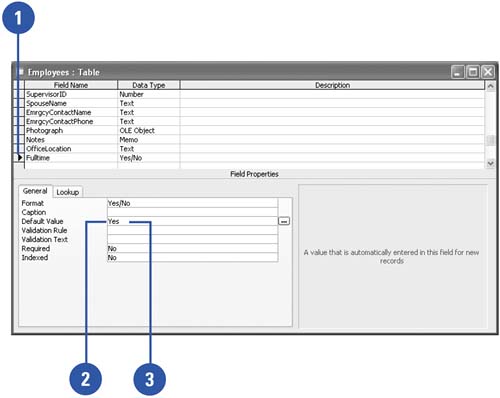500x398 pixels.
Task: Click the scroll down arrow of field list
Action: [490, 163]
